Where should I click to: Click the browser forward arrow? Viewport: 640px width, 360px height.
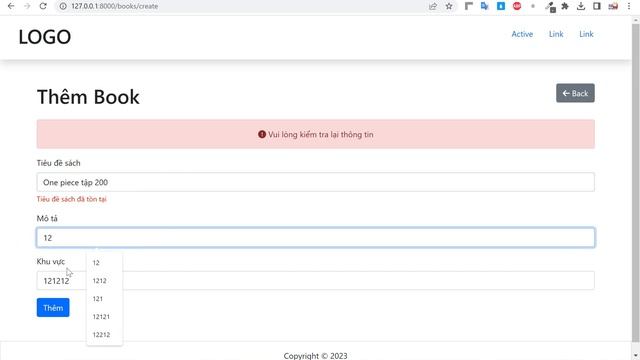coord(27,6)
